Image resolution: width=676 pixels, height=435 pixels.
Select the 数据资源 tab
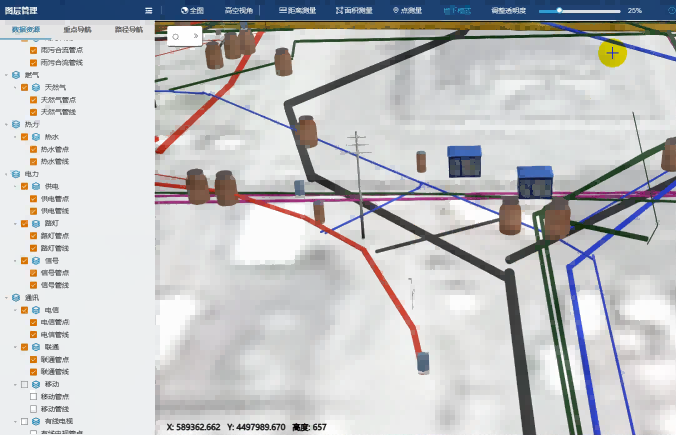26,30
